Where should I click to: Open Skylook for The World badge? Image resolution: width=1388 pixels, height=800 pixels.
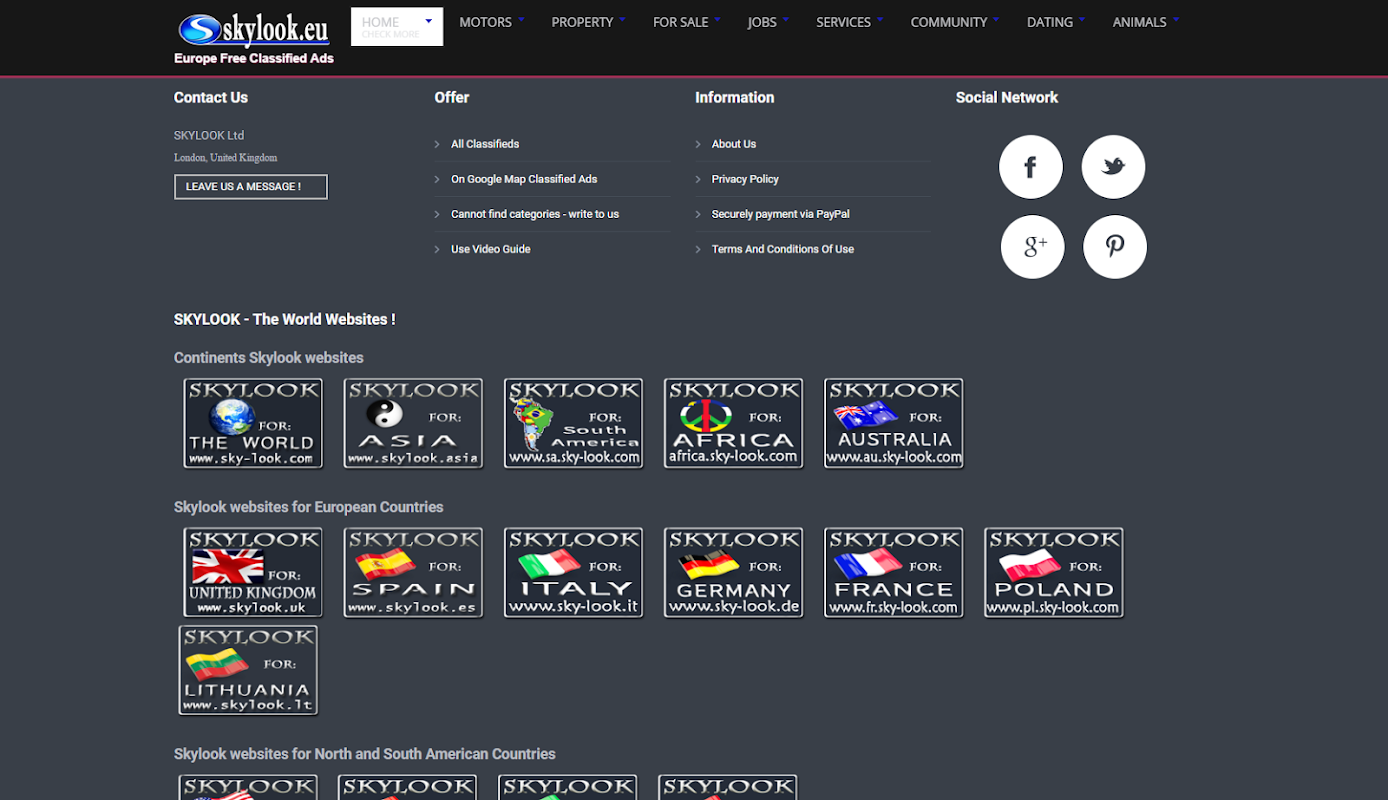click(x=253, y=423)
